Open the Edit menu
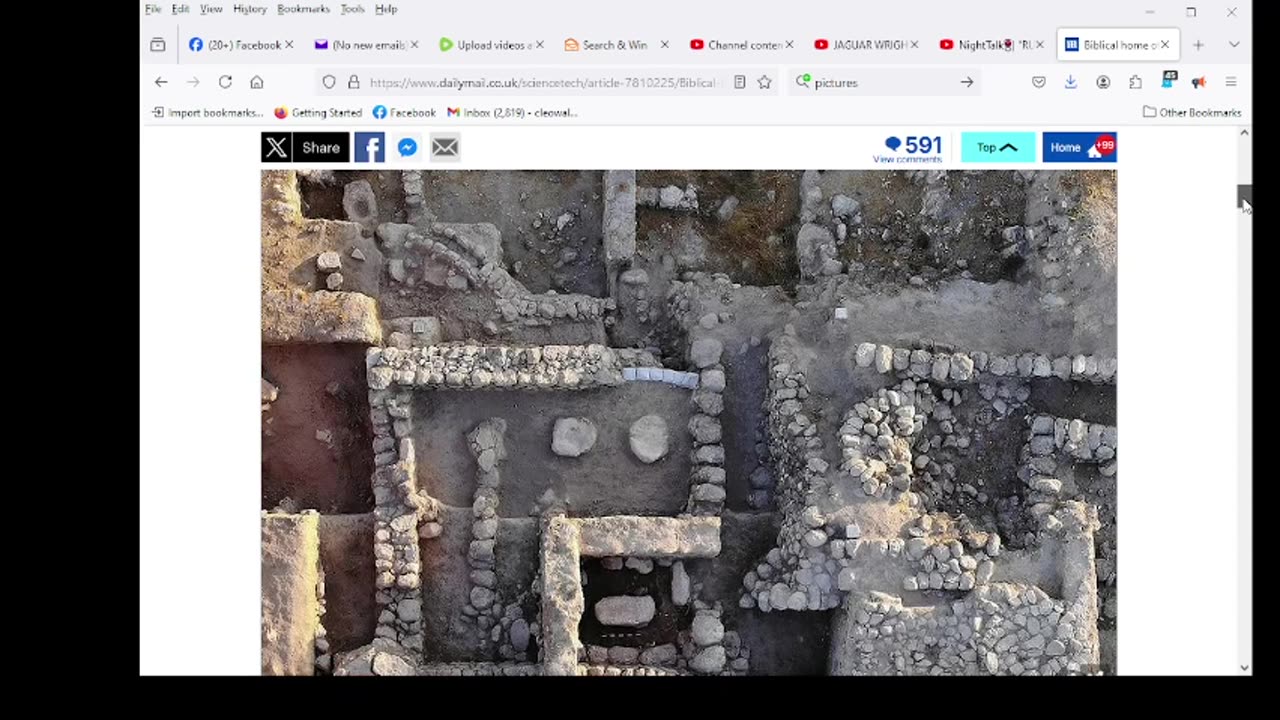The image size is (1280, 720). pyautogui.click(x=180, y=9)
